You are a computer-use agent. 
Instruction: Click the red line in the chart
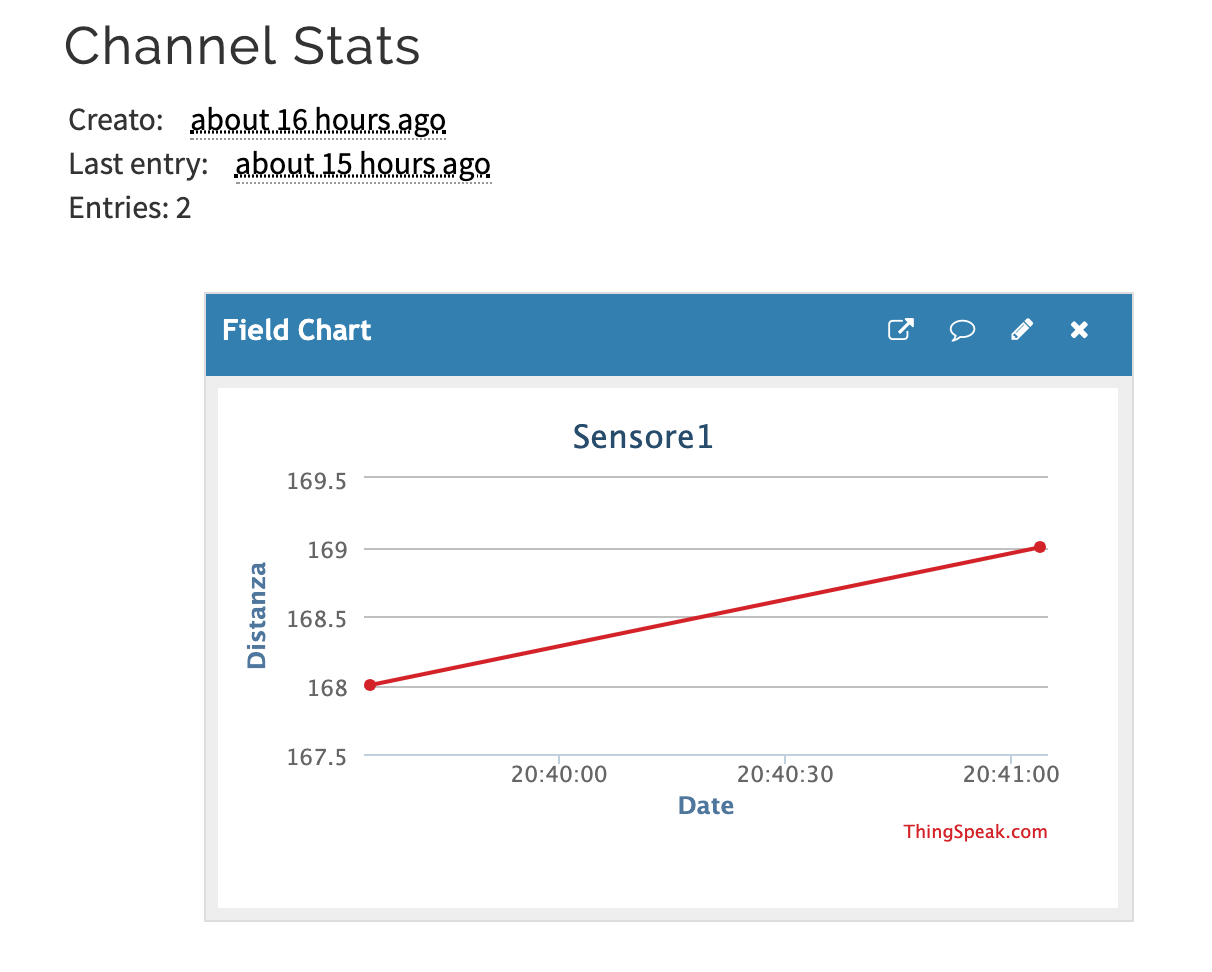pos(705,616)
